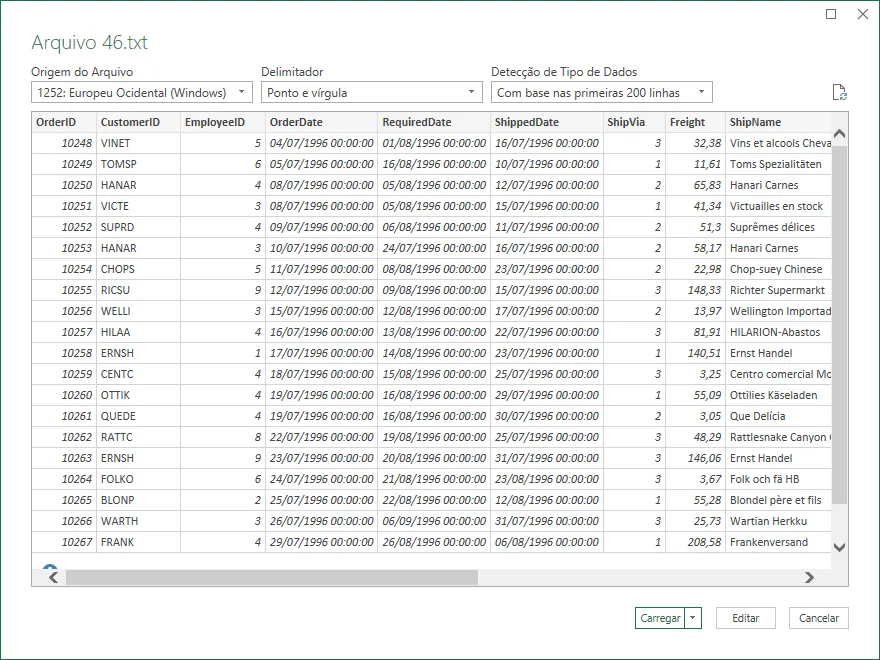Select the OrderDate column header
880x660 pixels.
pos(322,122)
